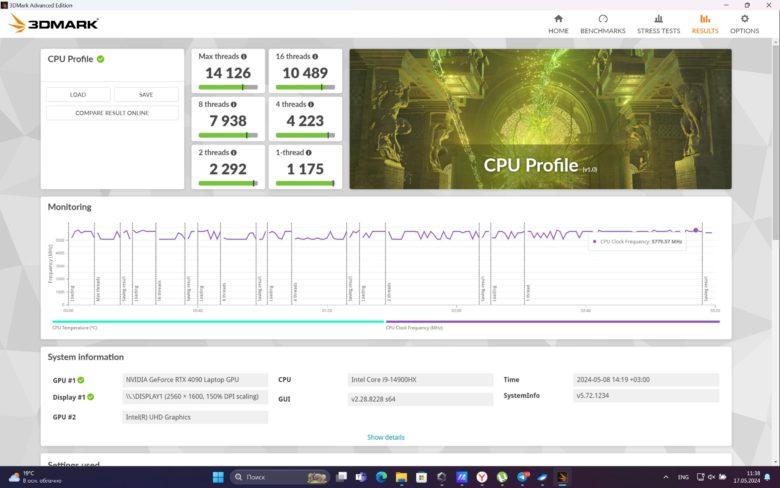Open the Benchmarks section
Viewport: 780px width, 488px height.
pos(603,24)
